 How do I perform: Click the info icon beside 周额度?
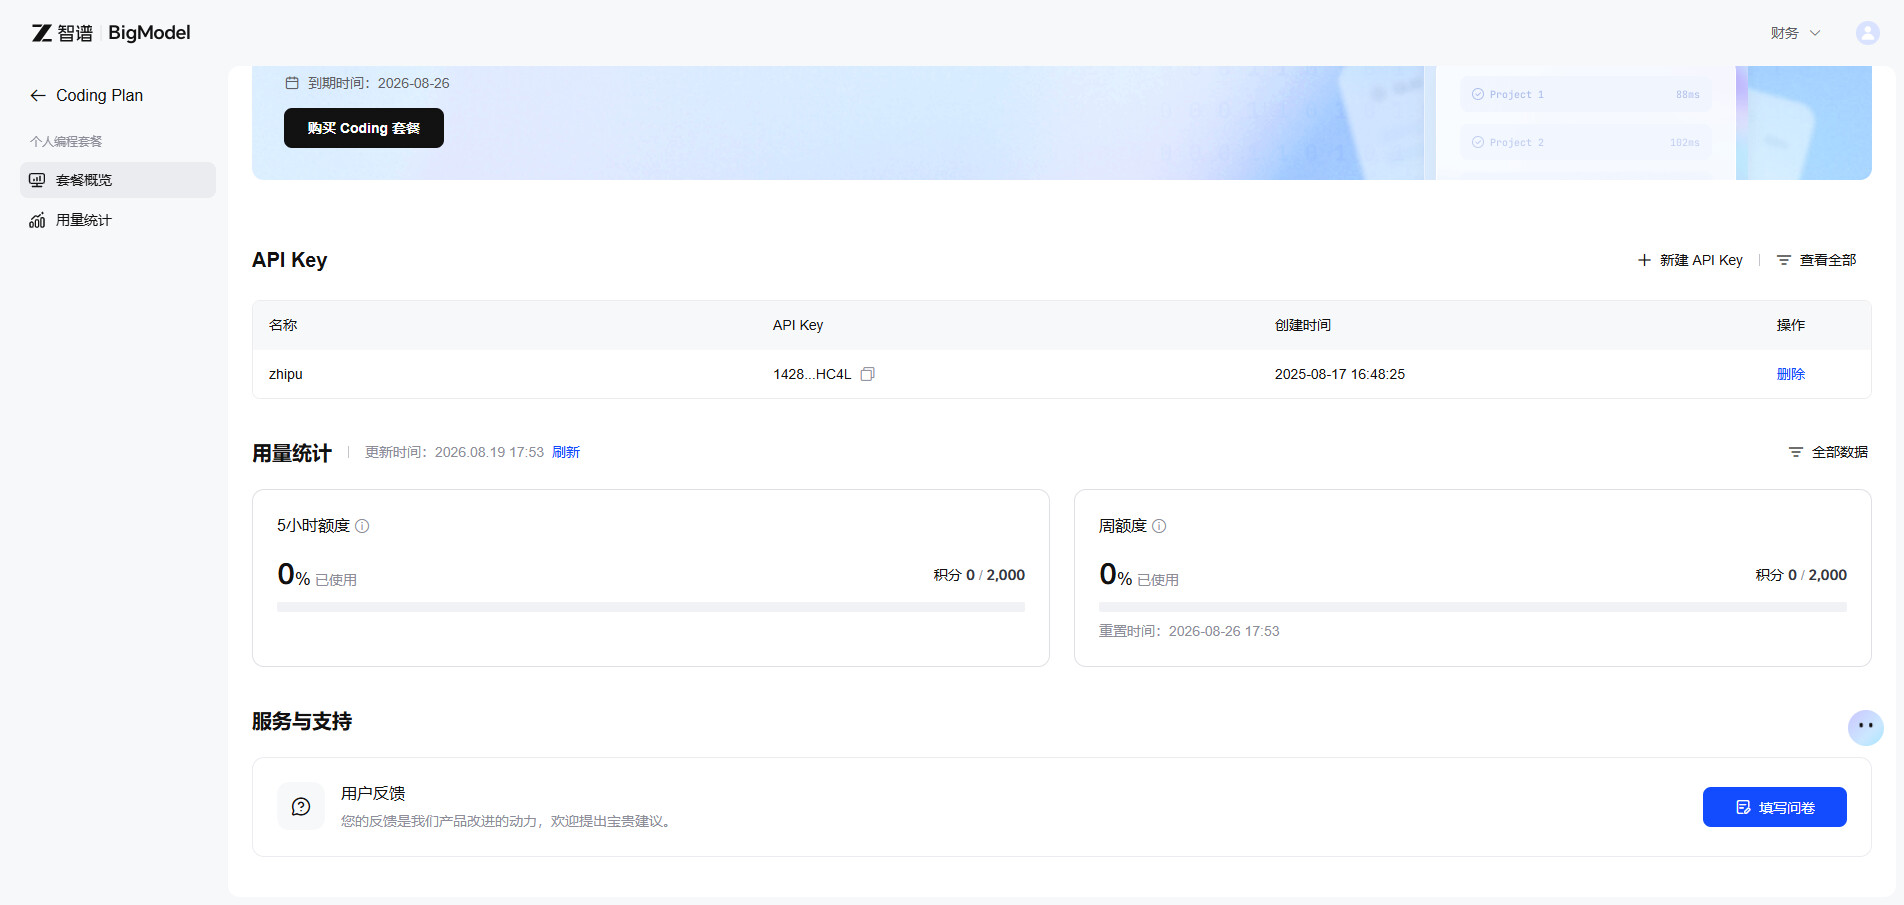click(1159, 526)
